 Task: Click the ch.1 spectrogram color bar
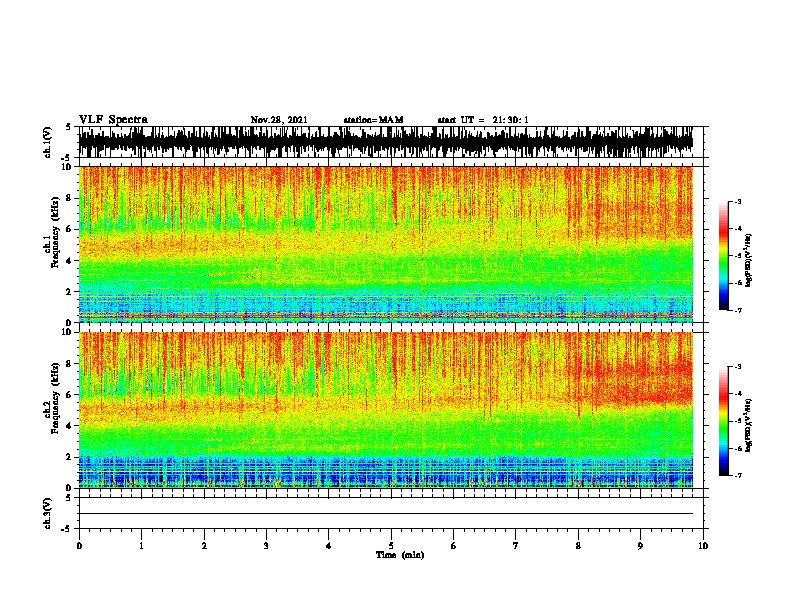pyautogui.click(x=723, y=256)
